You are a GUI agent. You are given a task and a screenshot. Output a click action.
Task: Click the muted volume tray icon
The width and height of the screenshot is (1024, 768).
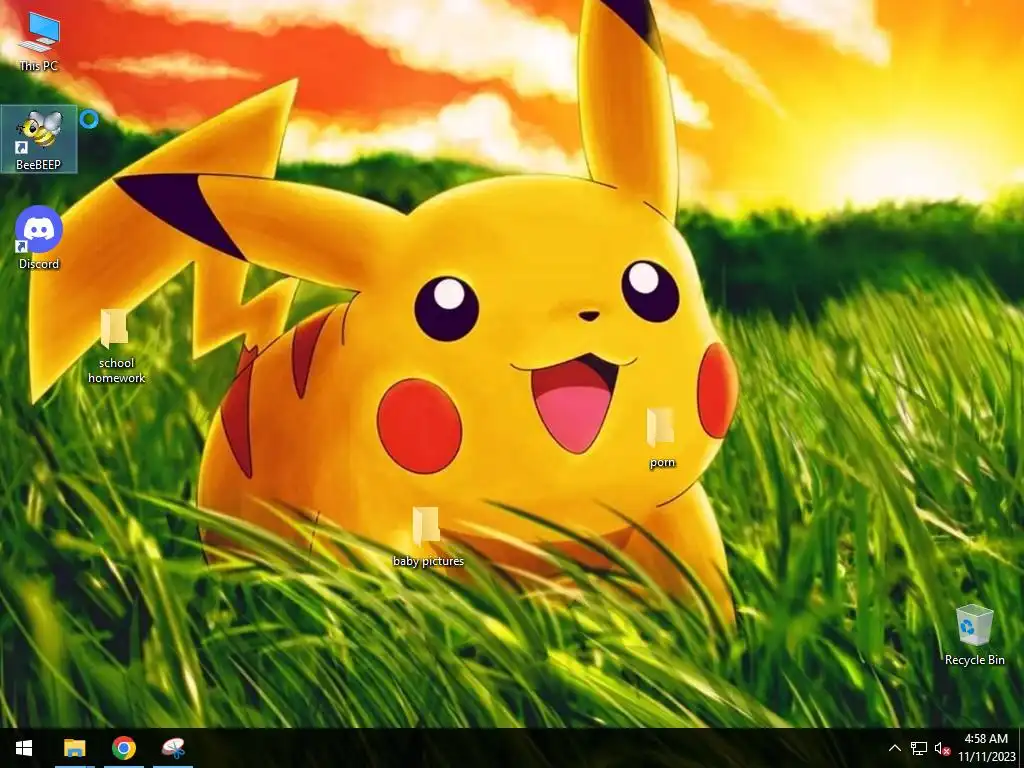tap(942, 748)
